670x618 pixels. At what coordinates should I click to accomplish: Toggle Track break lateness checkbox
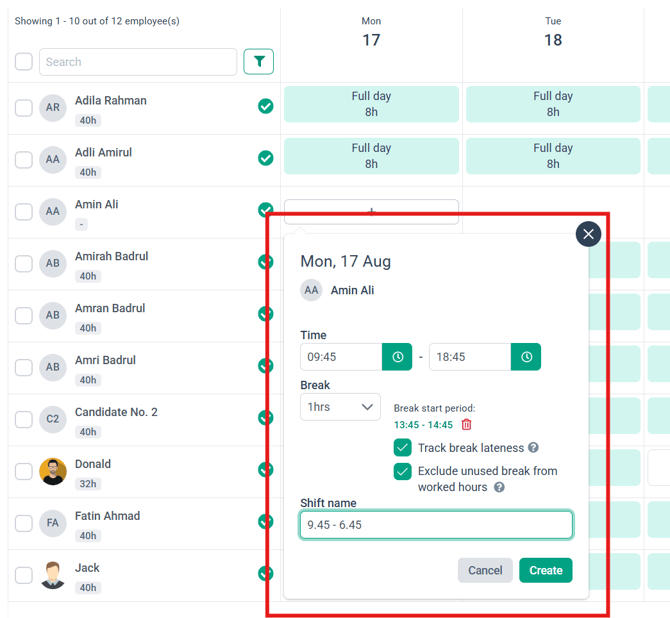(x=403, y=447)
